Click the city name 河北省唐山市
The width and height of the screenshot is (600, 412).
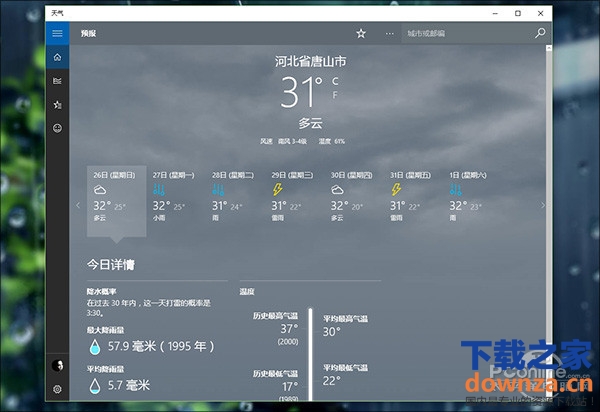pos(310,61)
